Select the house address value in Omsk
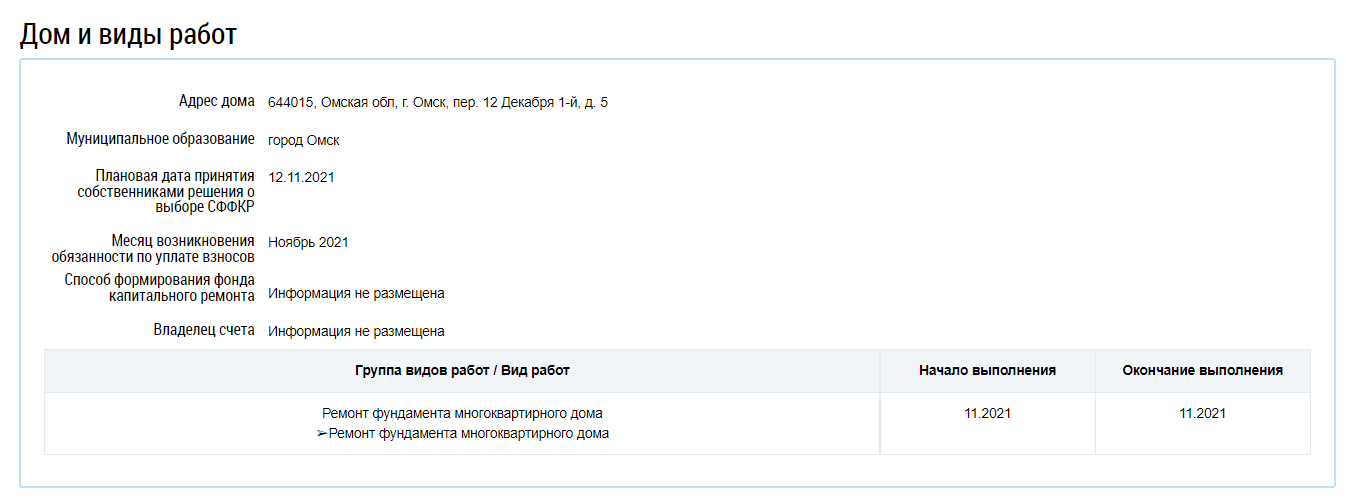The image size is (1346, 502). pyautogui.click(x=438, y=102)
